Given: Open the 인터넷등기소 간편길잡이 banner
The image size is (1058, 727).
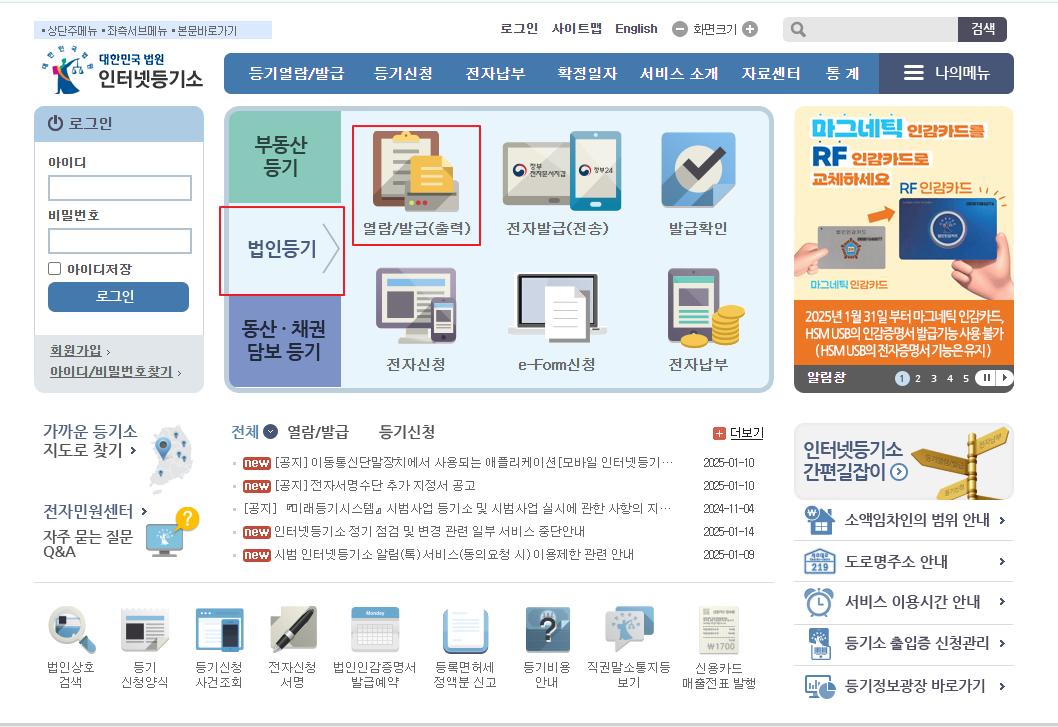Looking at the screenshot, I should click(903, 462).
